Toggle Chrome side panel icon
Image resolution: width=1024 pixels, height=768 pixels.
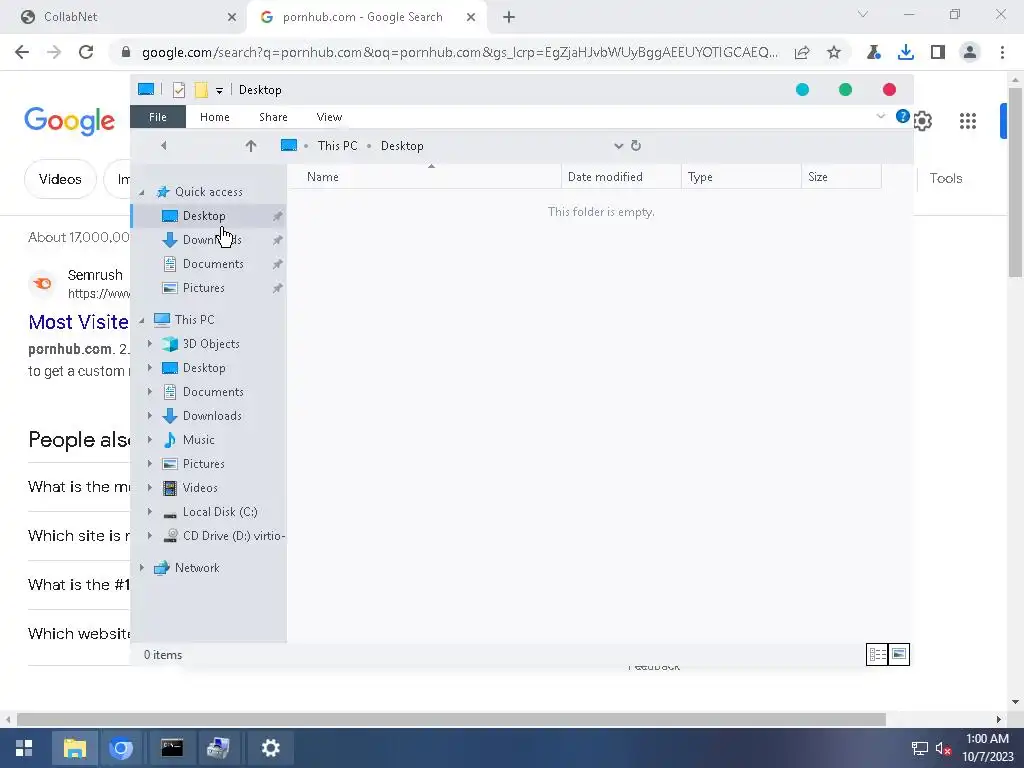pyautogui.click(x=938, y=52)
